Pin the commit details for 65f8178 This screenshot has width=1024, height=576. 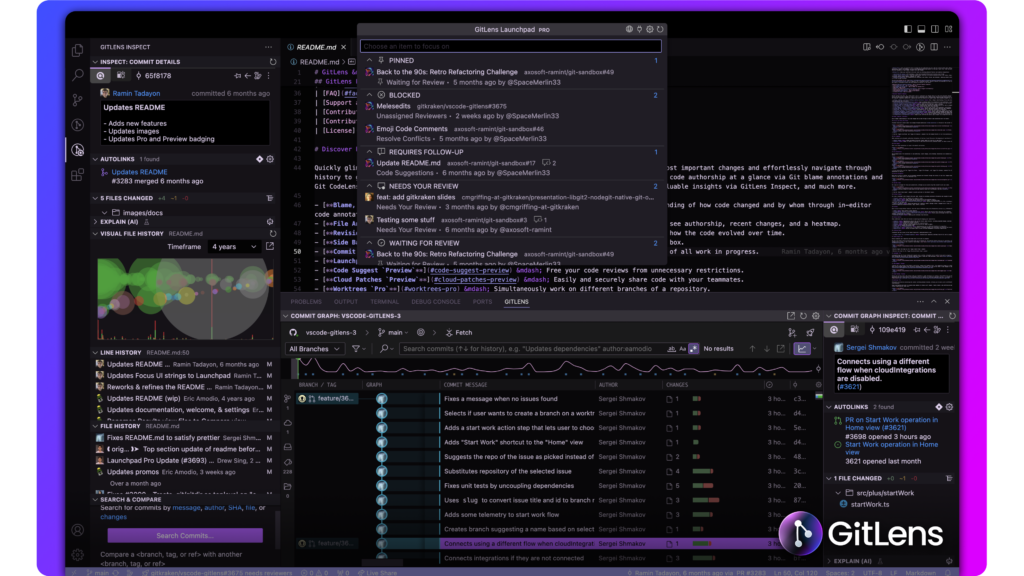click(x=238, y=75)
